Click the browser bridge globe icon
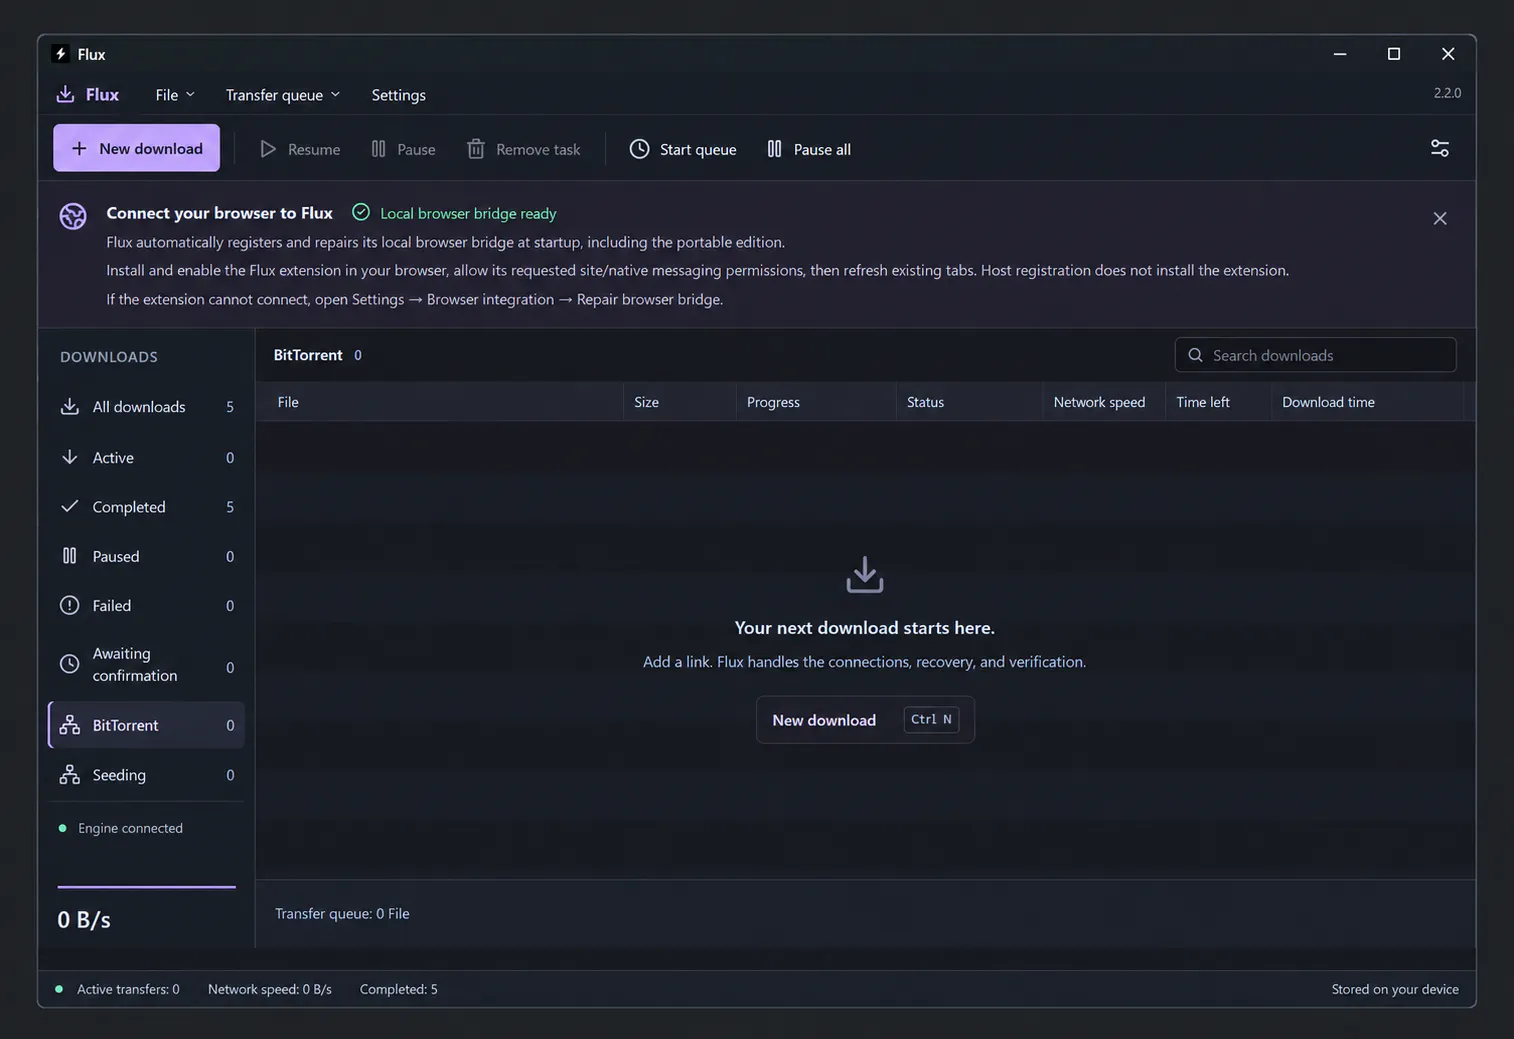 [x=73, y=216]
